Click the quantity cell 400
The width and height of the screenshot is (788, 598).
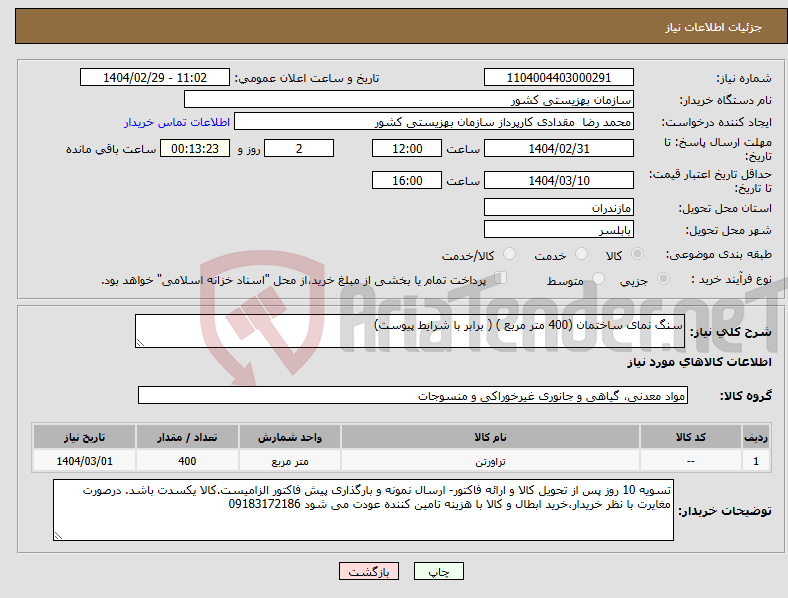pyautogui.click(x=187, y=461)
